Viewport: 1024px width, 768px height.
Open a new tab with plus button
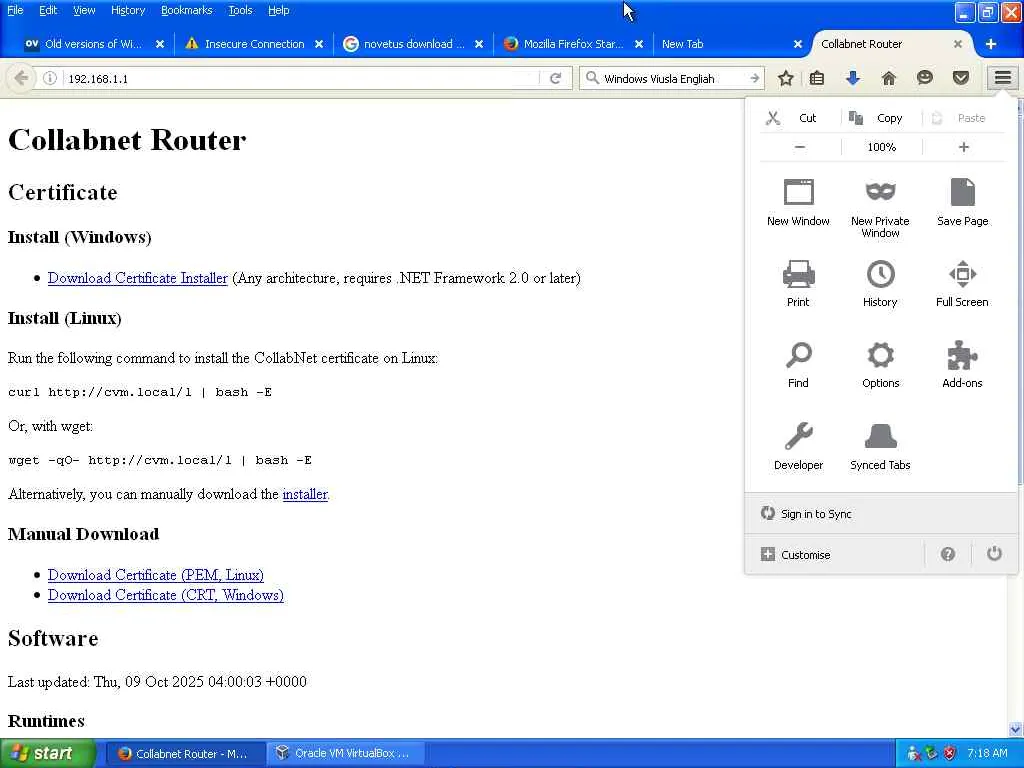pos(991,44)
